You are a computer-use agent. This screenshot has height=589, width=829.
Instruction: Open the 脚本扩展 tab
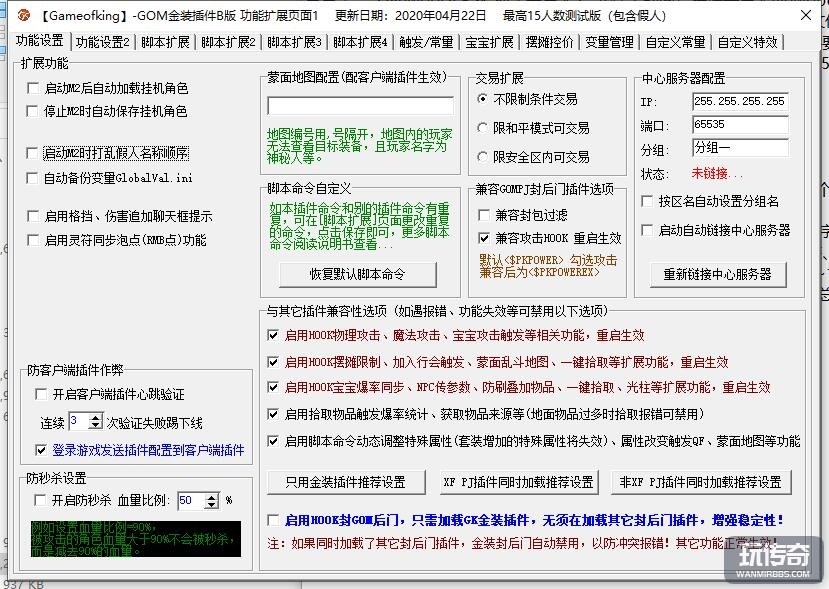(x=165, y=42)
